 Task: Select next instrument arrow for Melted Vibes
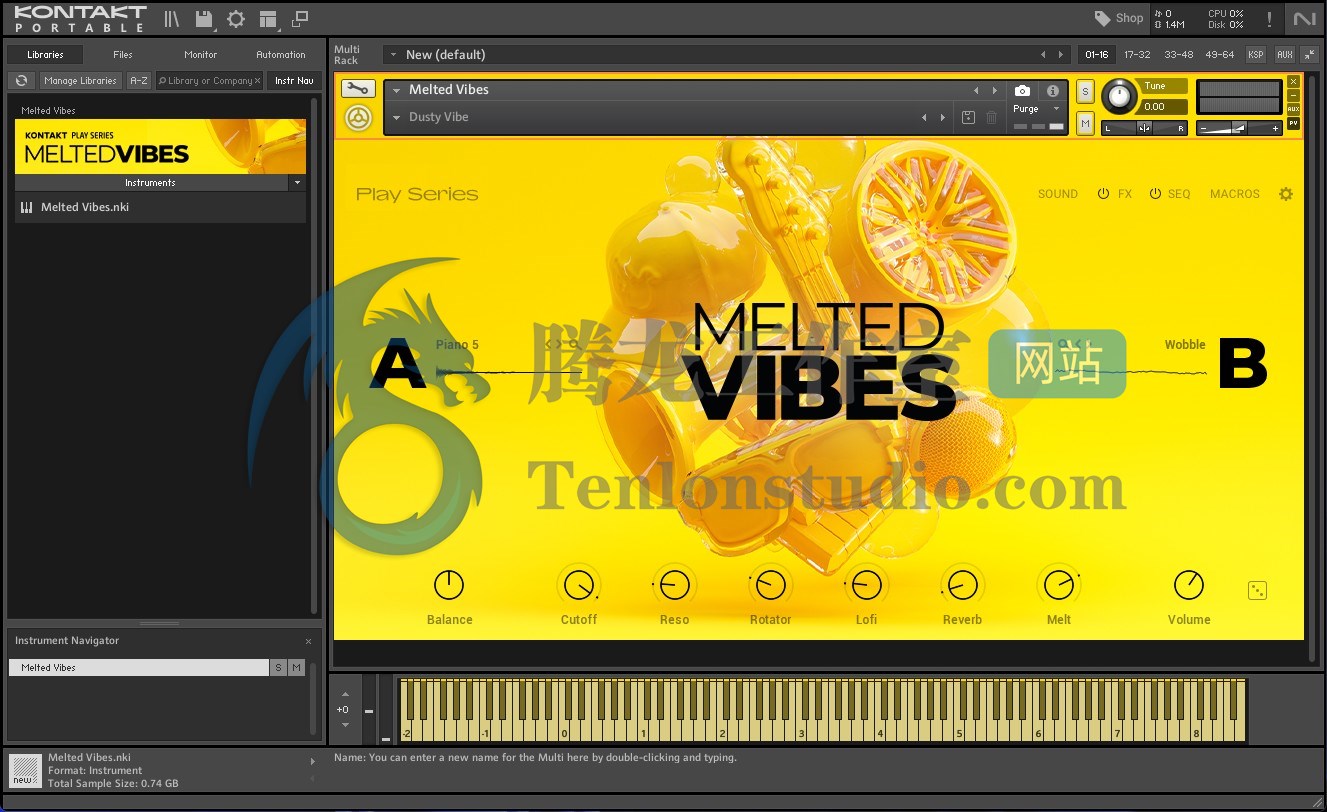click(x=994, y=90)
